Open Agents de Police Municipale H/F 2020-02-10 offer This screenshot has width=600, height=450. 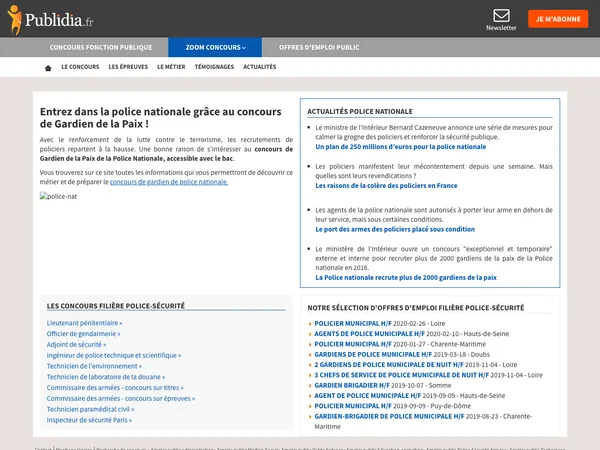point(369,334)
